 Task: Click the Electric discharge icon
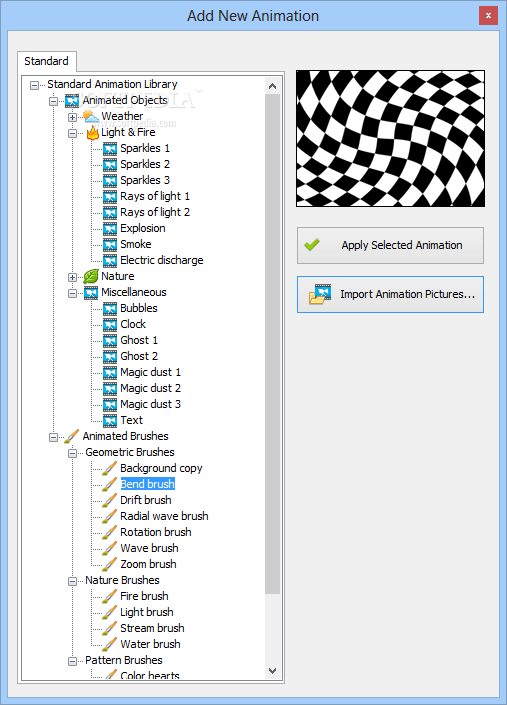pos(110,260)
